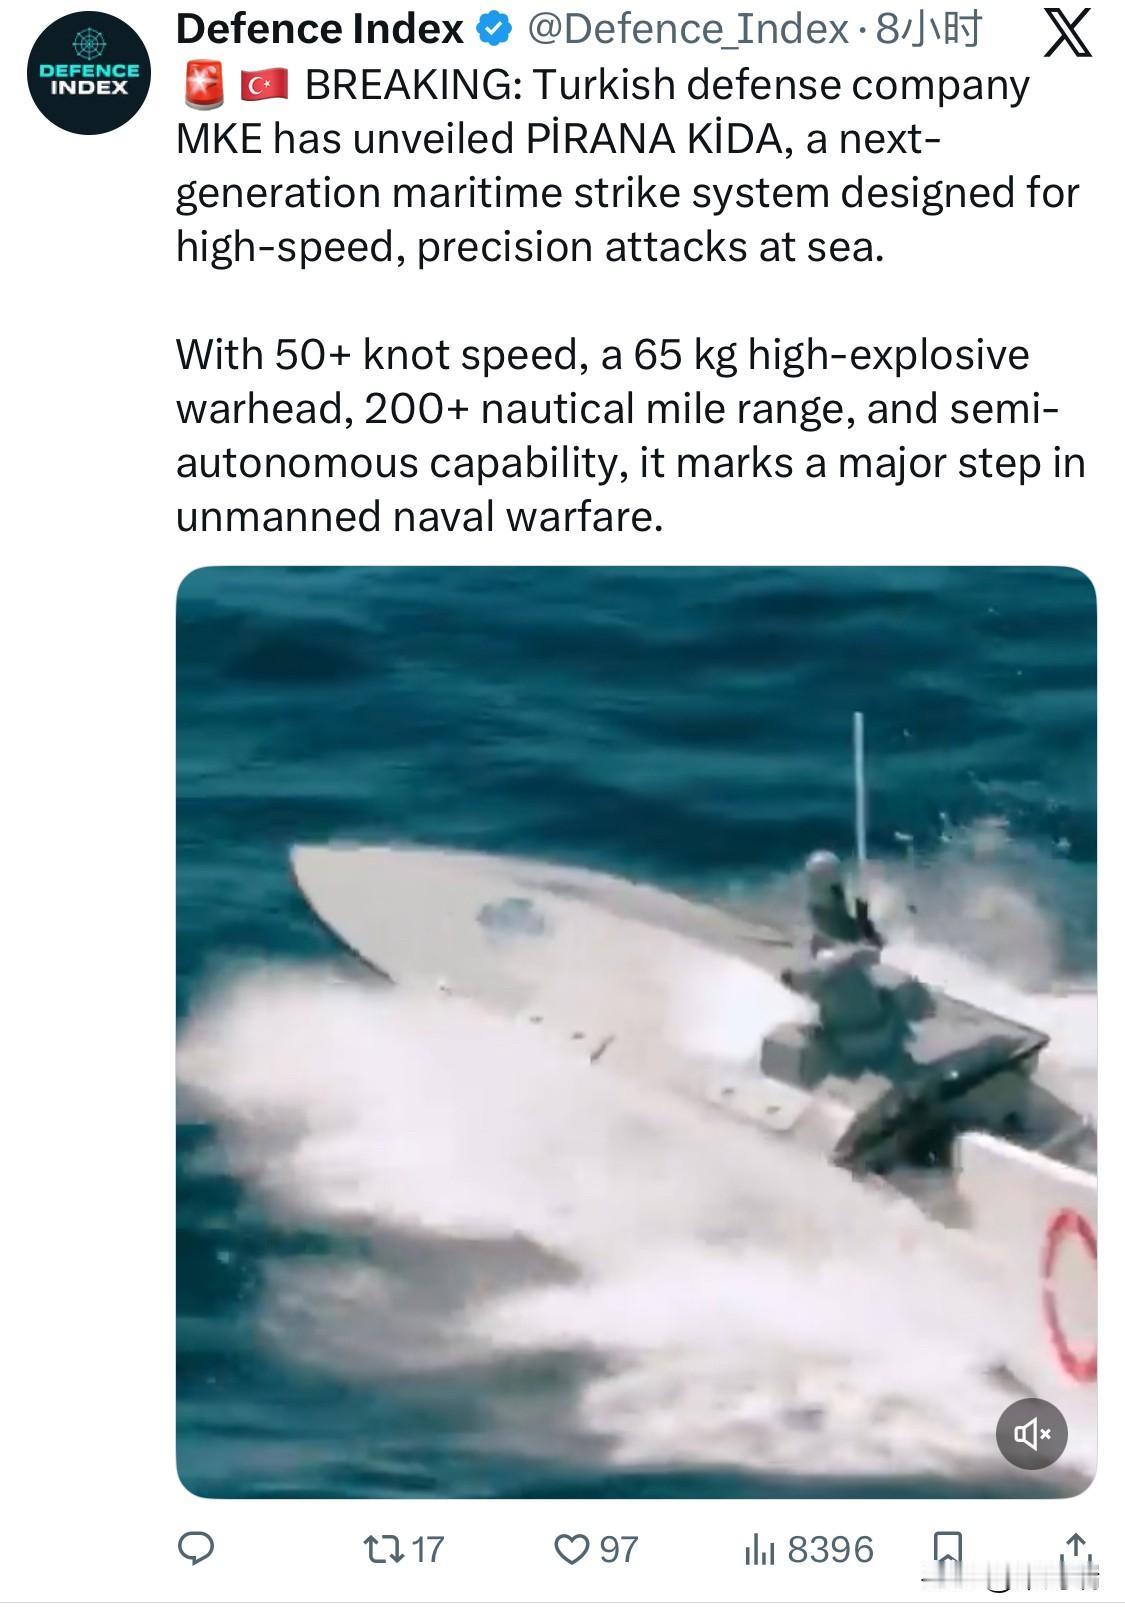1125x1616 pixels.
Task: Click the paragraph about 50+ knot speed
Action: 630,436
